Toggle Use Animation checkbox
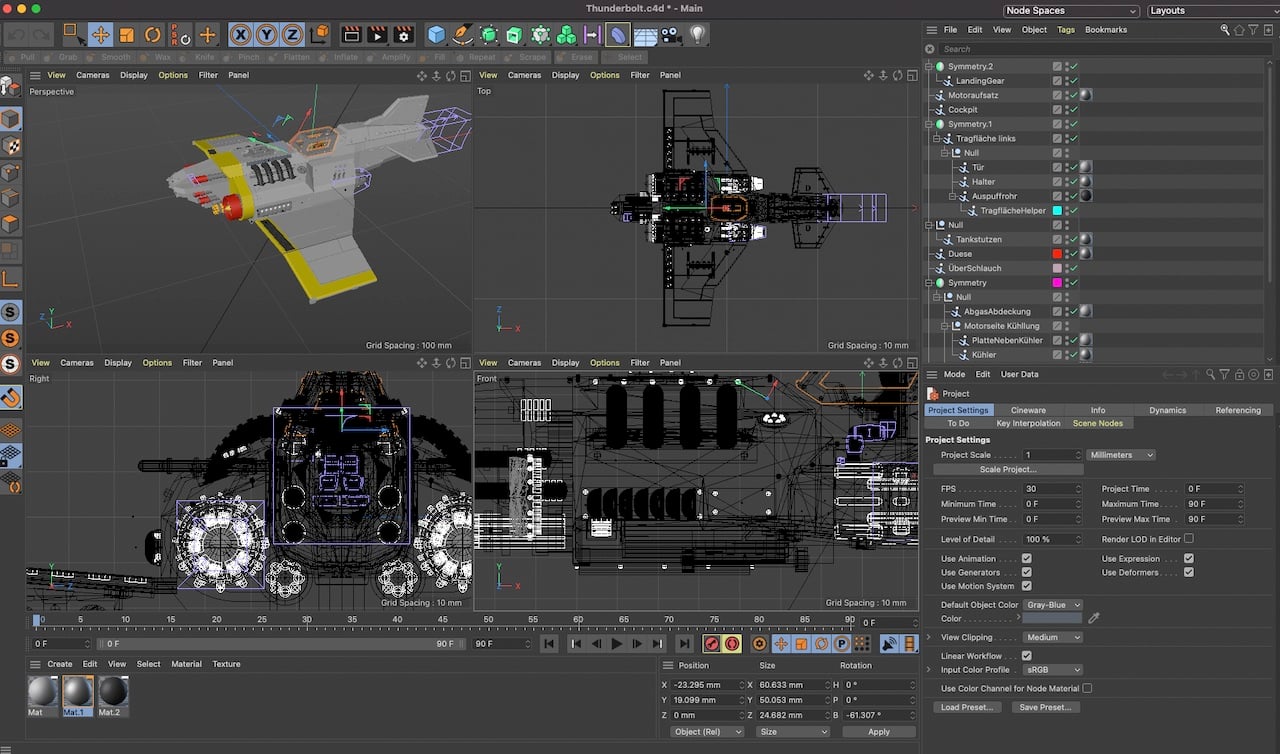1280x754 pixels. 1027,559
